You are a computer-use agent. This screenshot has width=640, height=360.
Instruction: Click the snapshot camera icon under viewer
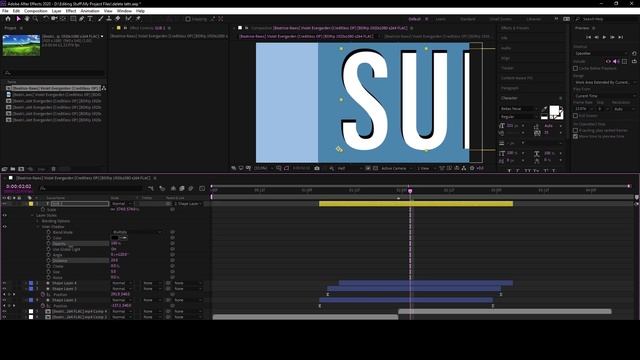317,168
